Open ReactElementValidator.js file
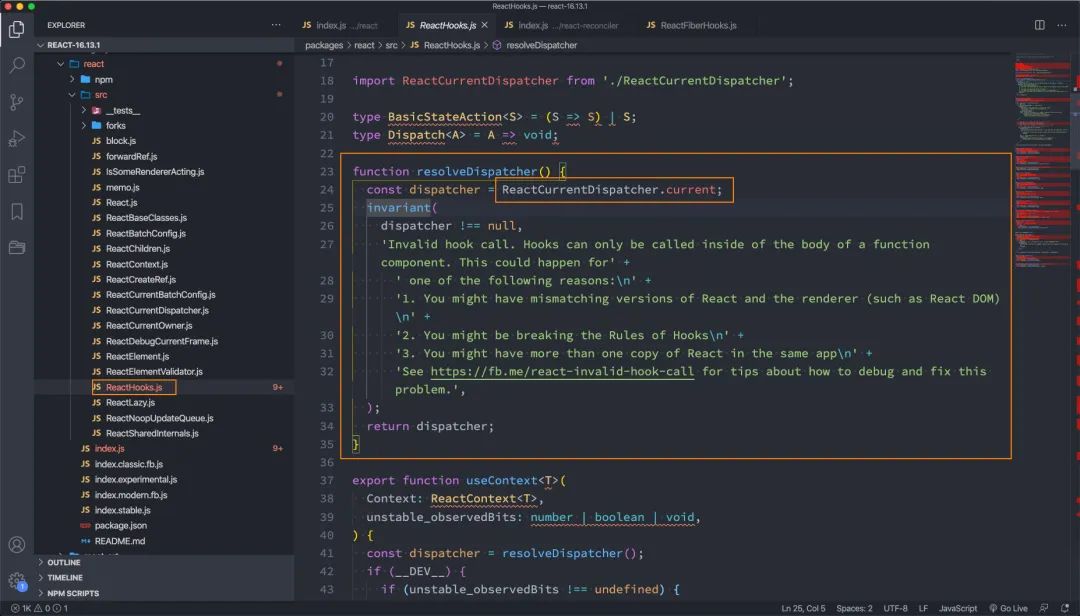1080x616 pixels. (x=154, y=371)
